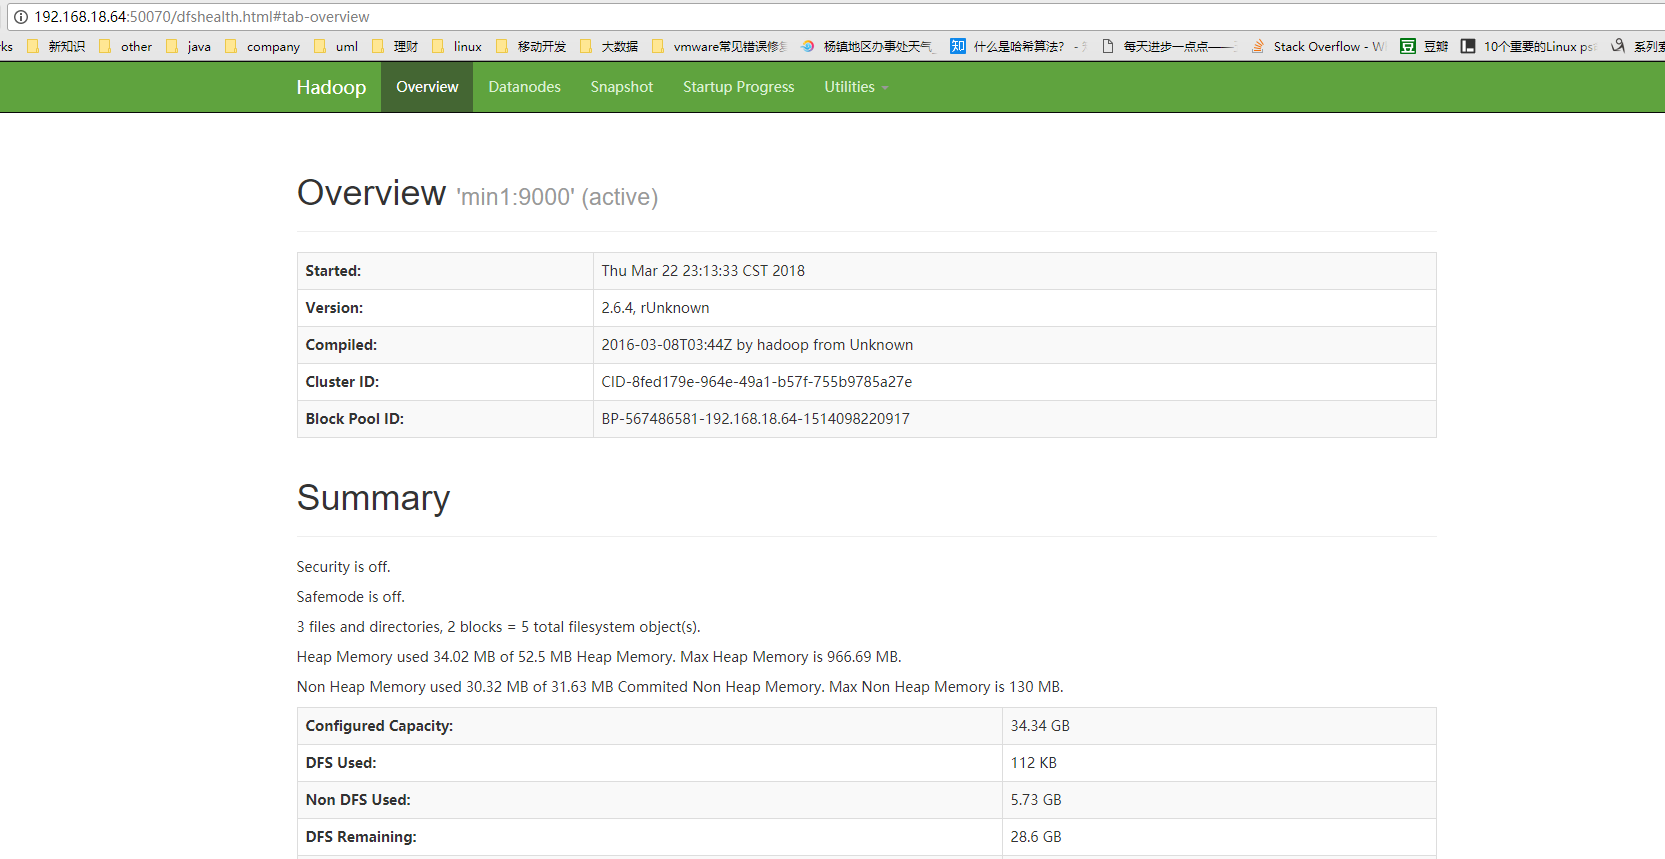Go to the Startup Progress tab

point(738,87)
